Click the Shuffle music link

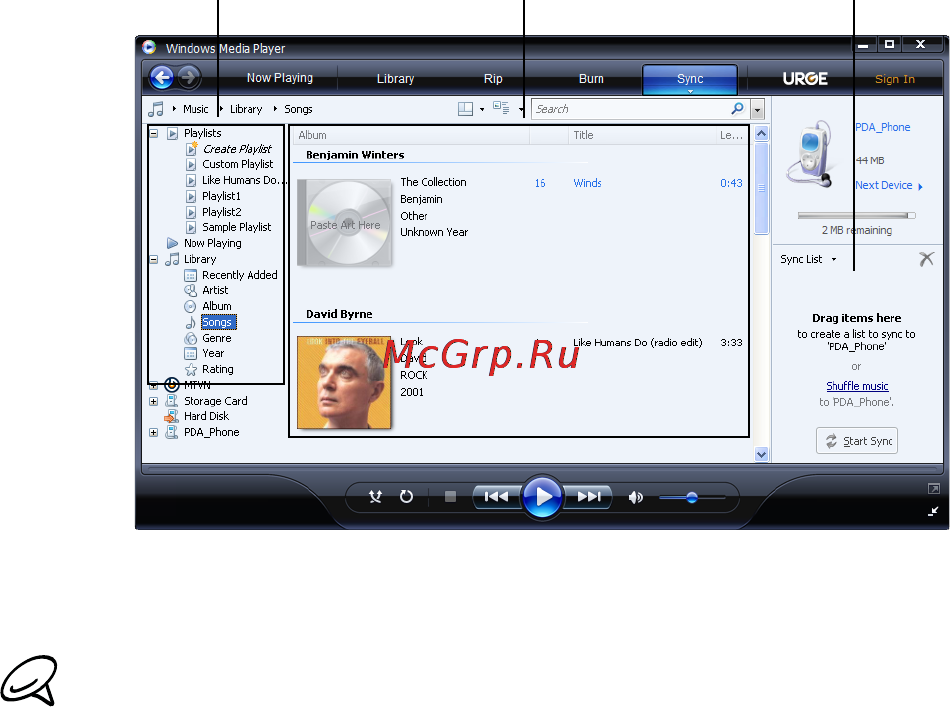(857, 386)
